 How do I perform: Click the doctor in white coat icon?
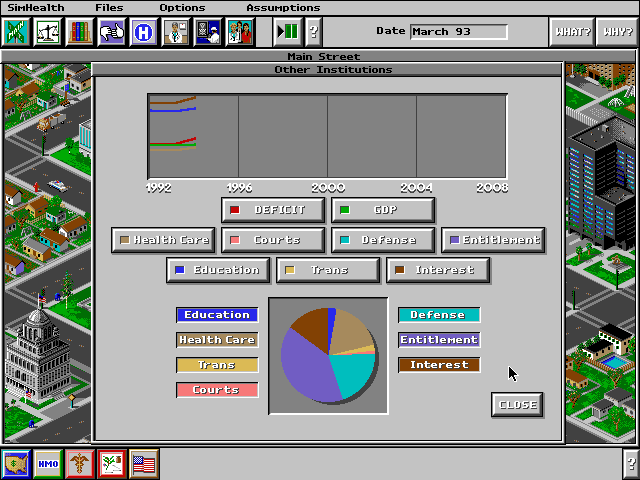tap(176, 32)
